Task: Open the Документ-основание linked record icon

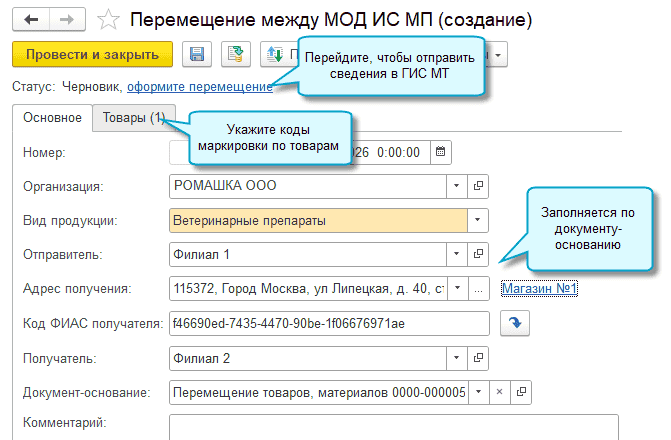Action: click(x=521, y=392)
